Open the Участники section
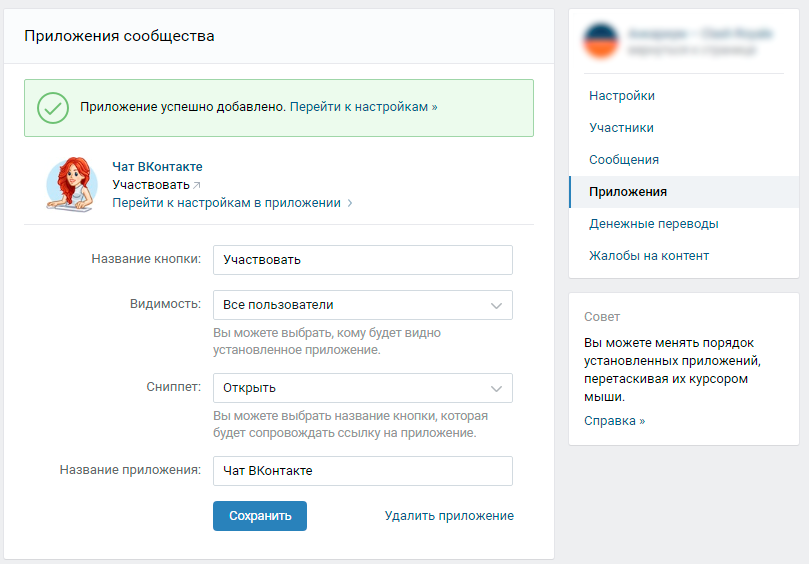The height and width of the screenshot is (564, 809). click(621, 128)
